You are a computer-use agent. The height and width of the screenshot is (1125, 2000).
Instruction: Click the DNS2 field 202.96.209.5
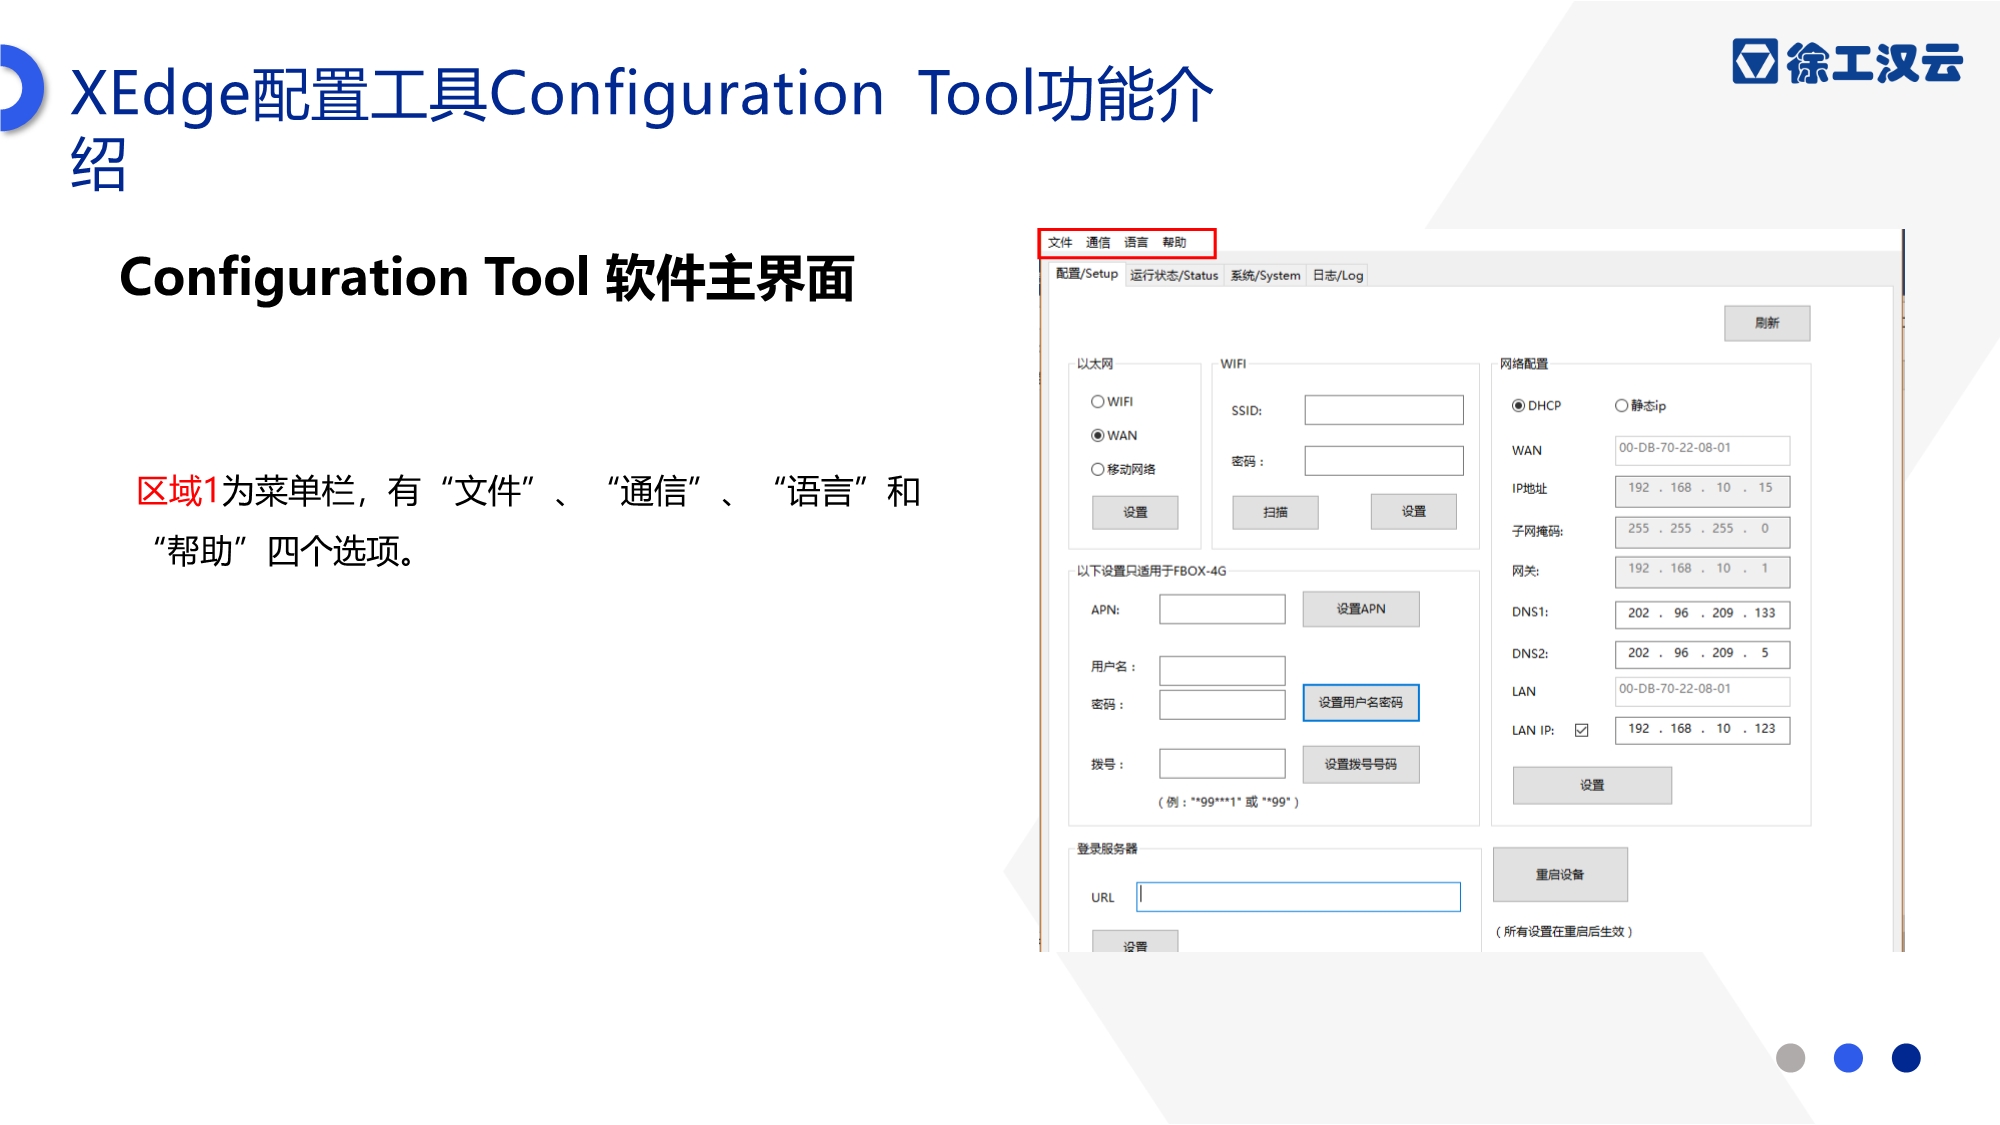[1702, 654]
